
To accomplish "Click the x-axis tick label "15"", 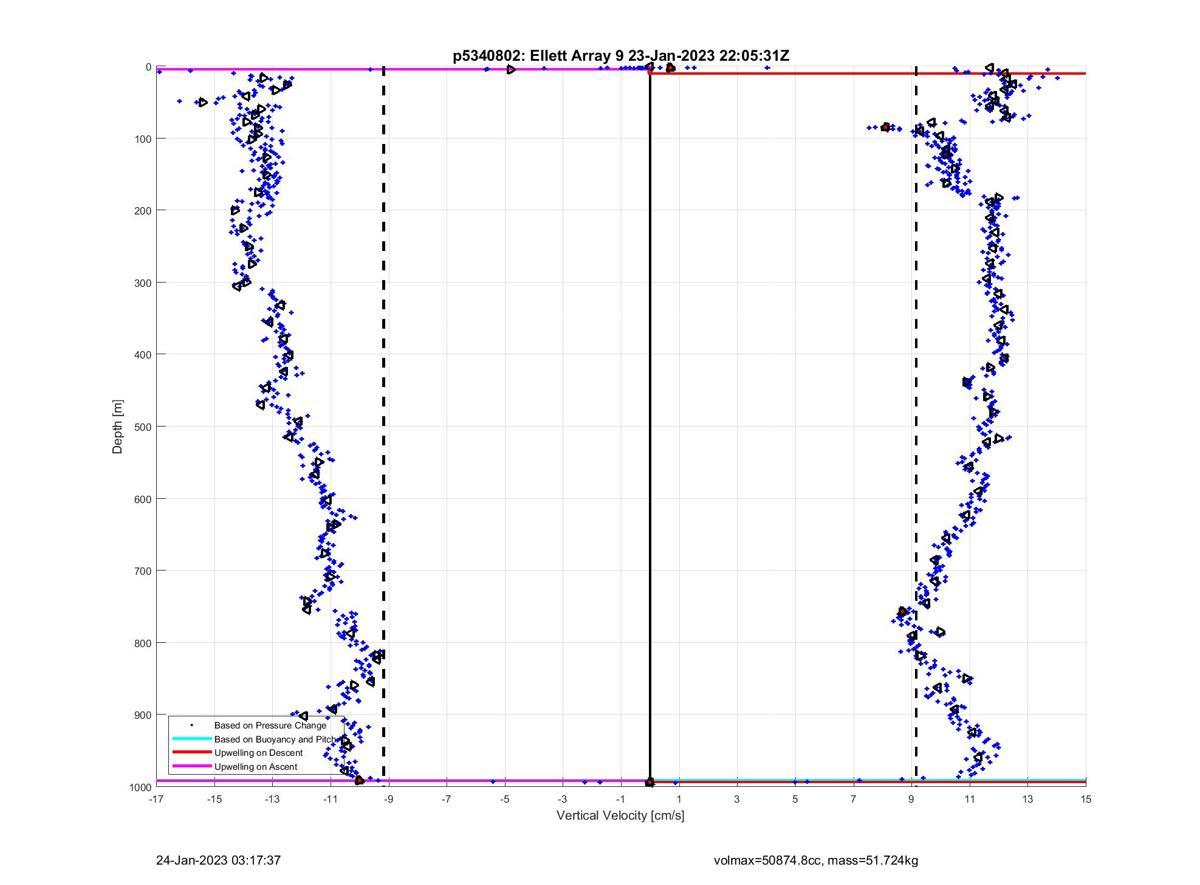I will [x=1086, y=799].
